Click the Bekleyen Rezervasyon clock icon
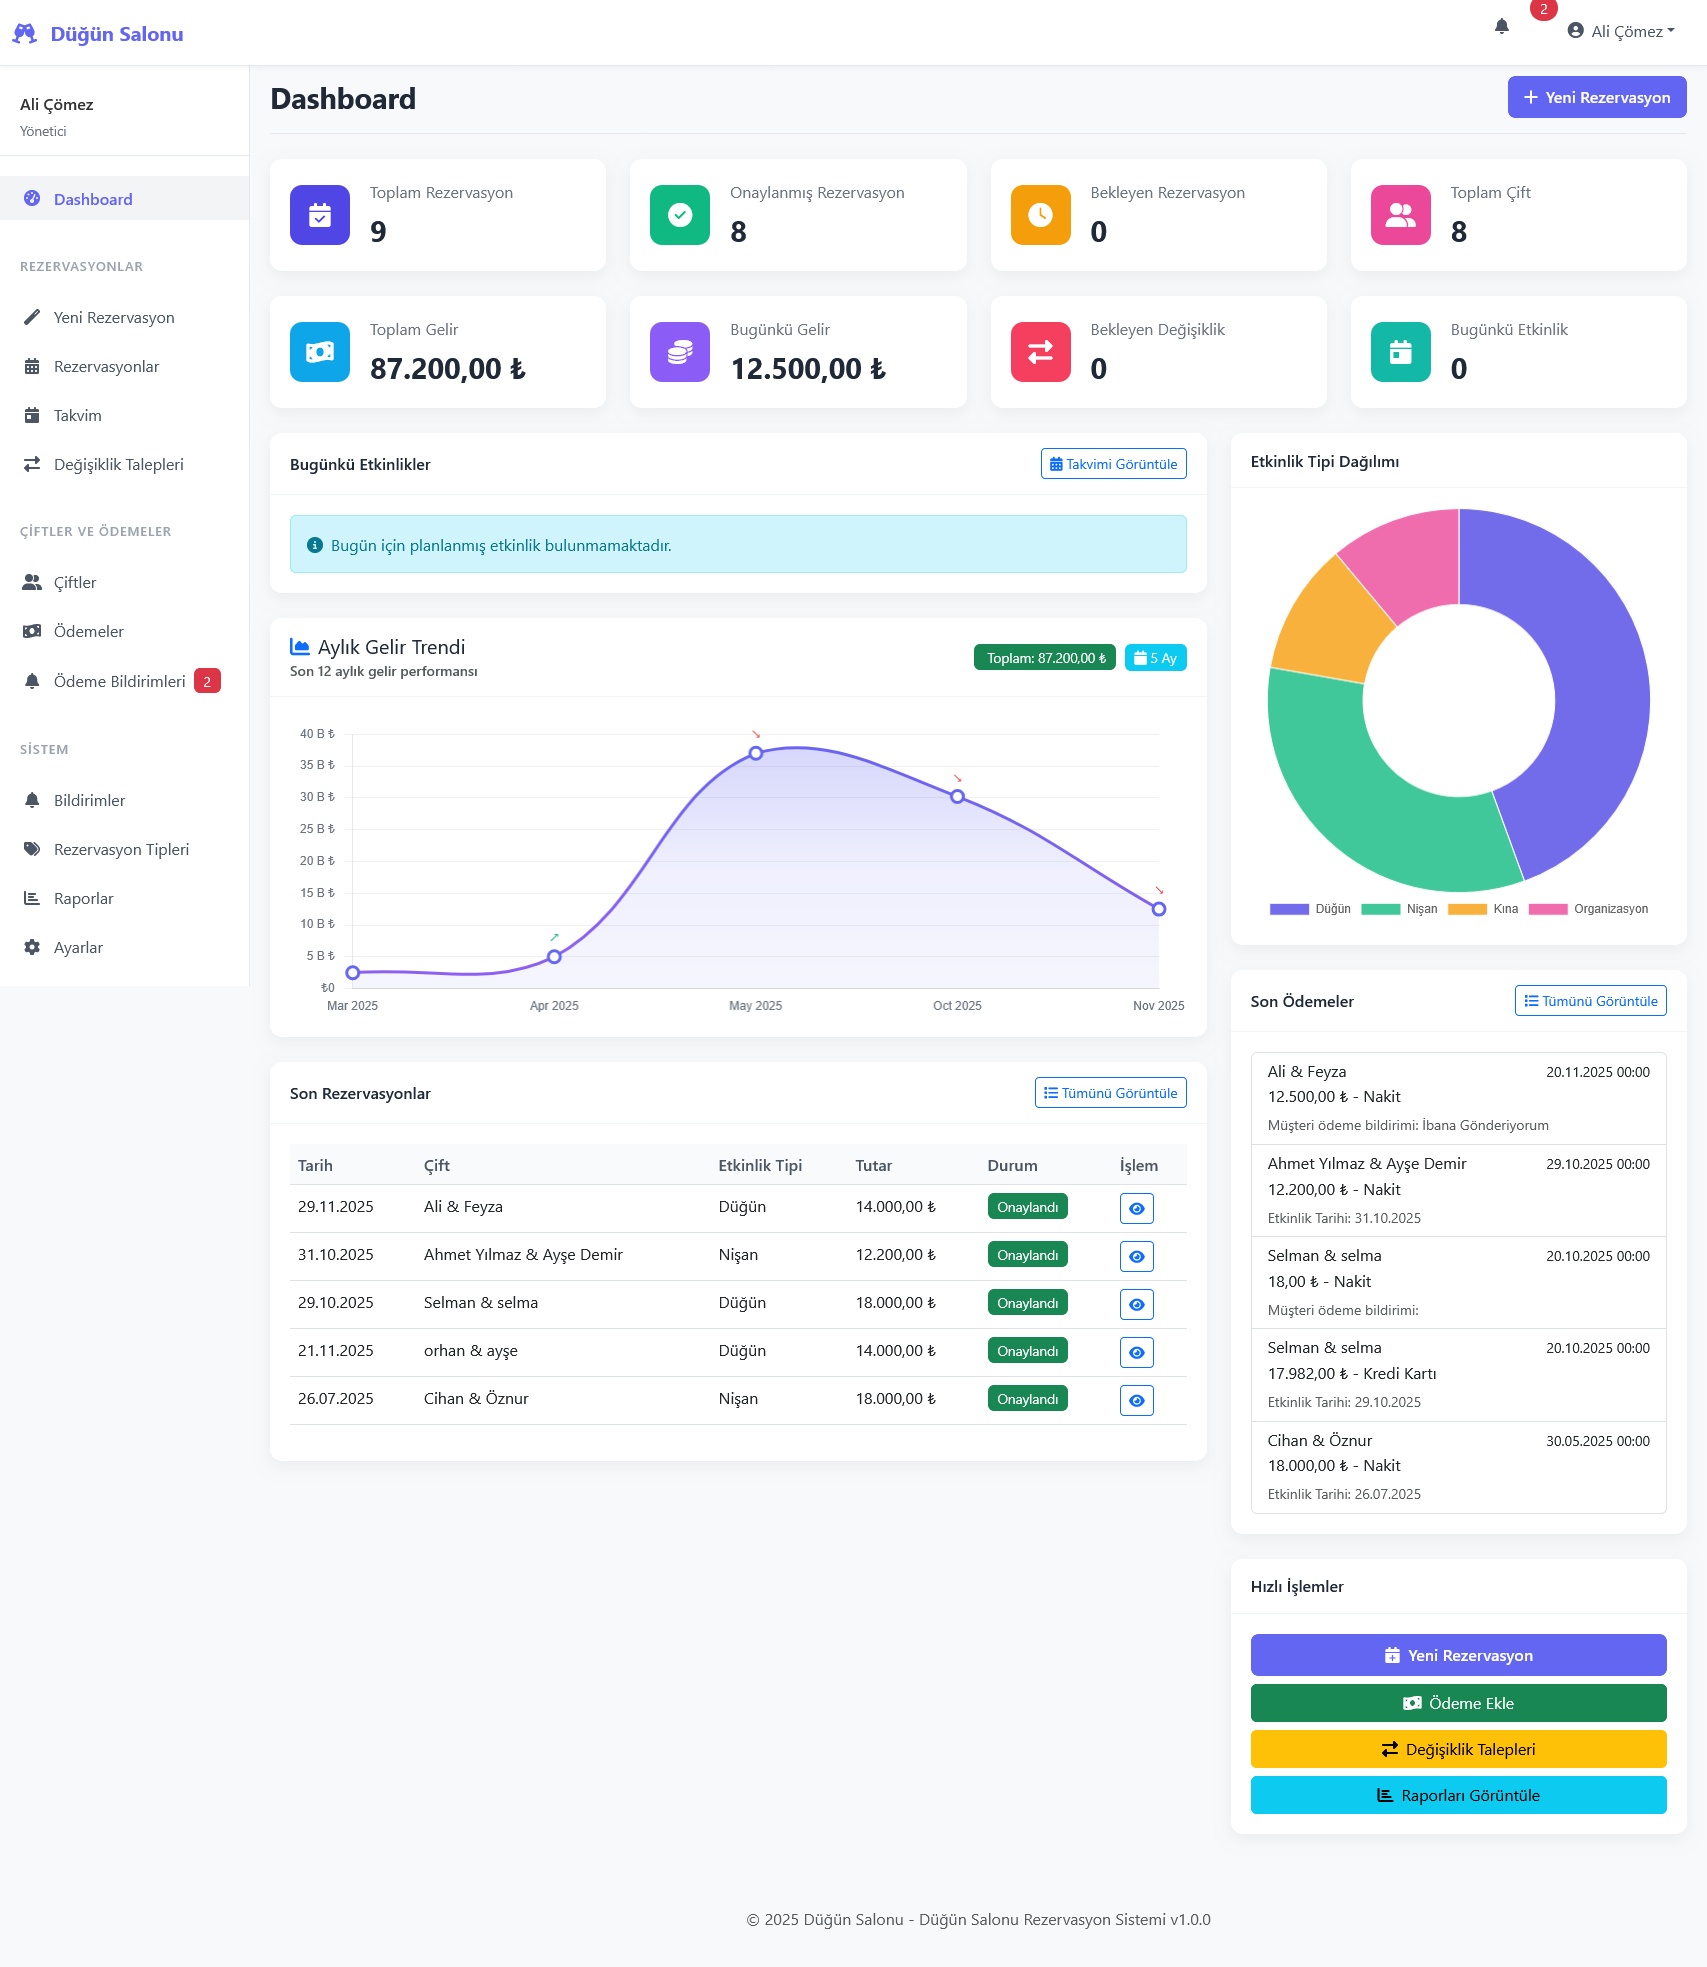 pyautogui.click(x=1040, y=215)
